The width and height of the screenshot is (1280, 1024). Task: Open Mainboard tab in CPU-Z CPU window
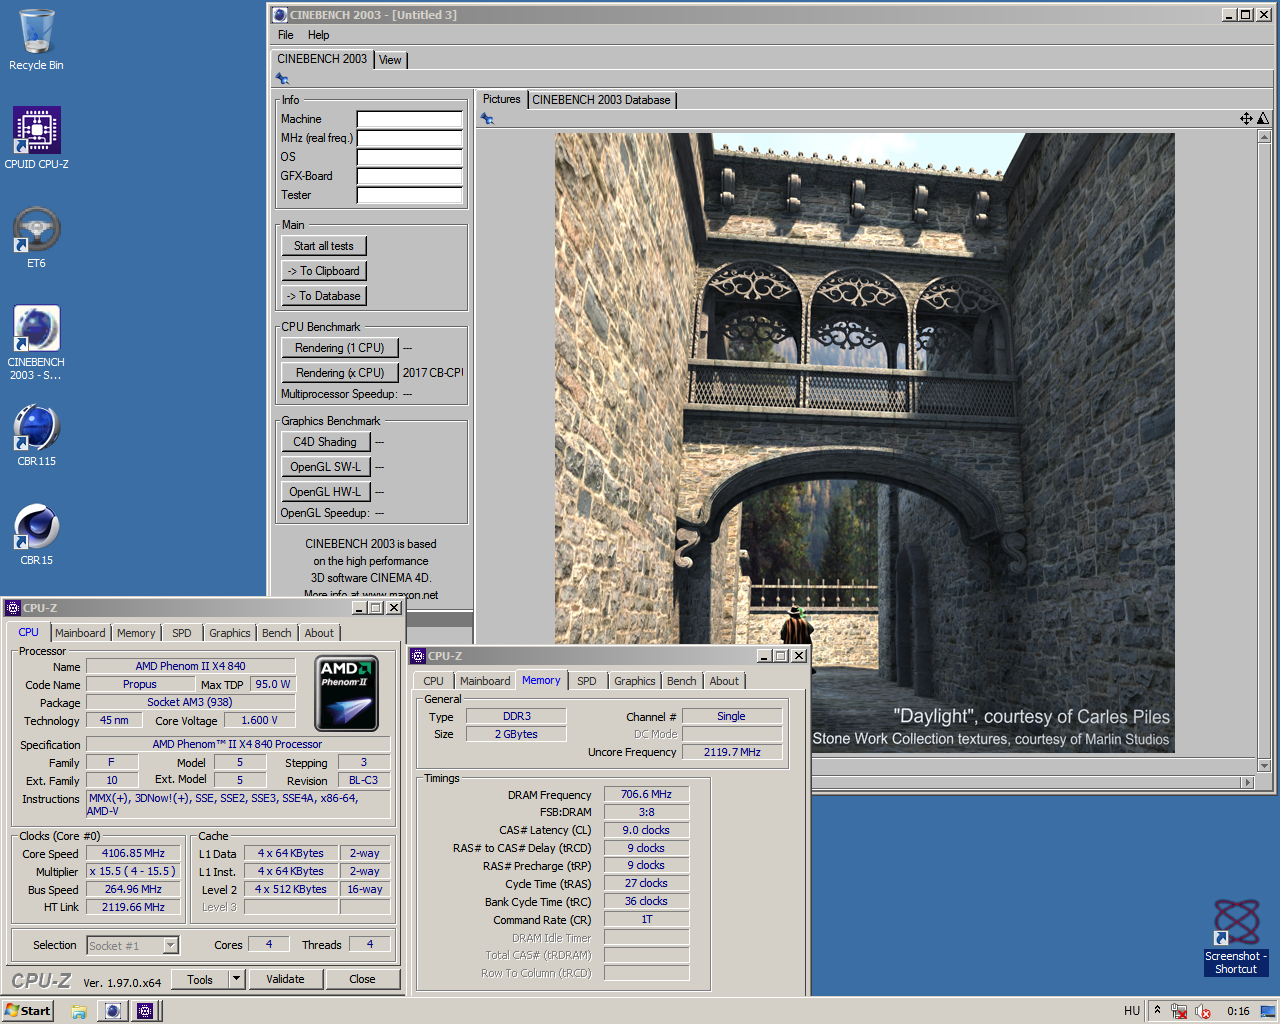(x=80, y=633)
